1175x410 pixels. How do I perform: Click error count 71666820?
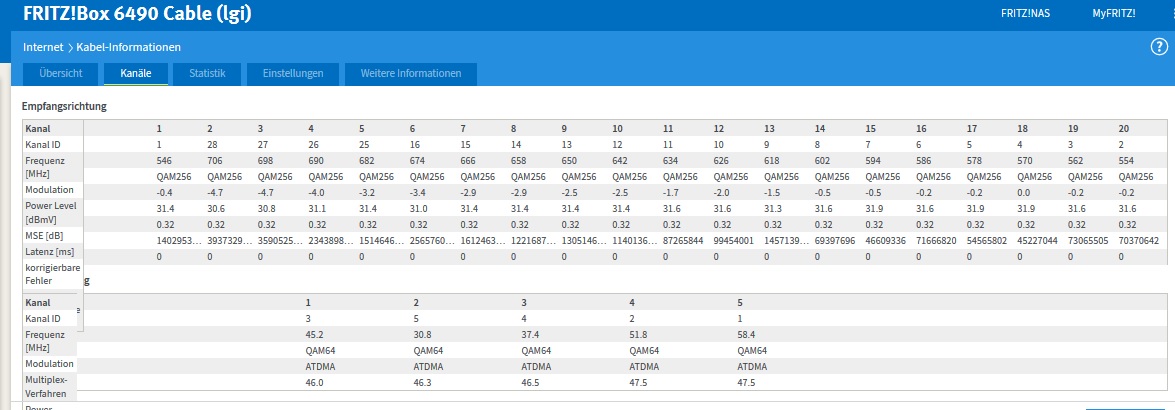(x=936, y=241)
